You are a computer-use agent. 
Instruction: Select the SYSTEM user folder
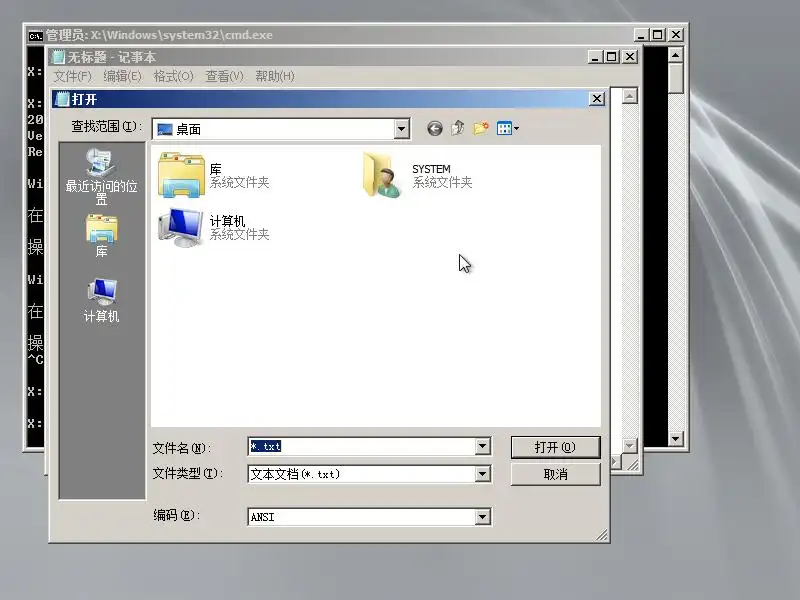[417, 176]
